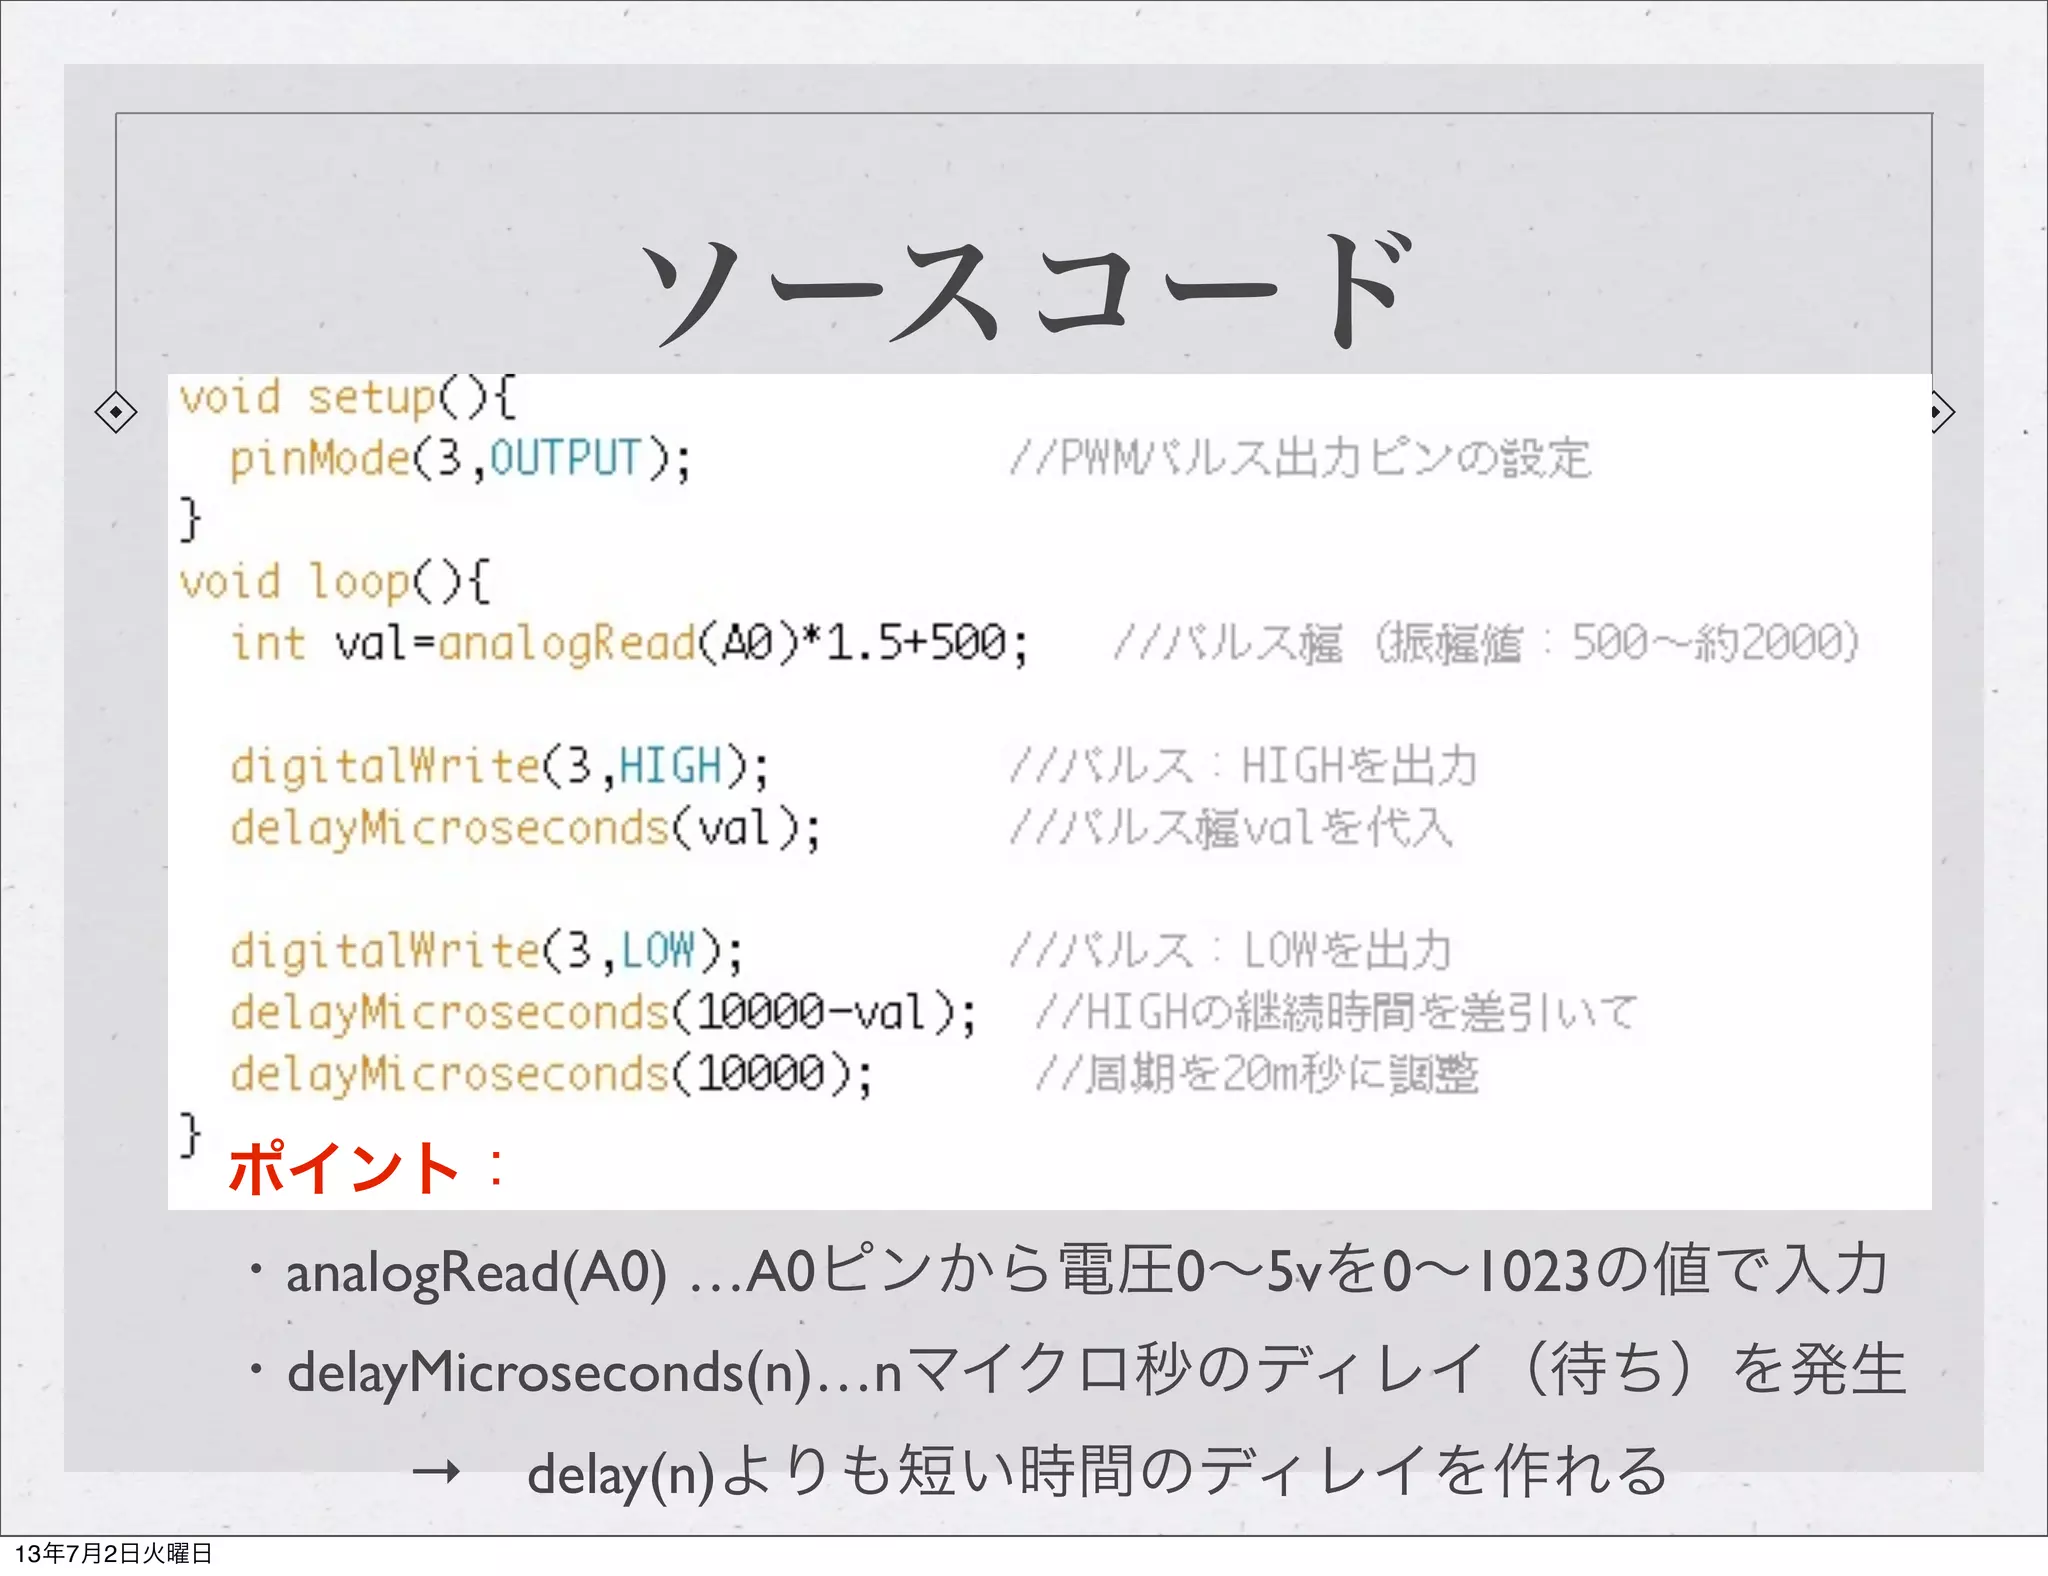The width and height of the screenshot is (2048, 1576).
Task: Click the pulse width 500〜約2000 comment
Action: [x=1486, y=643]
